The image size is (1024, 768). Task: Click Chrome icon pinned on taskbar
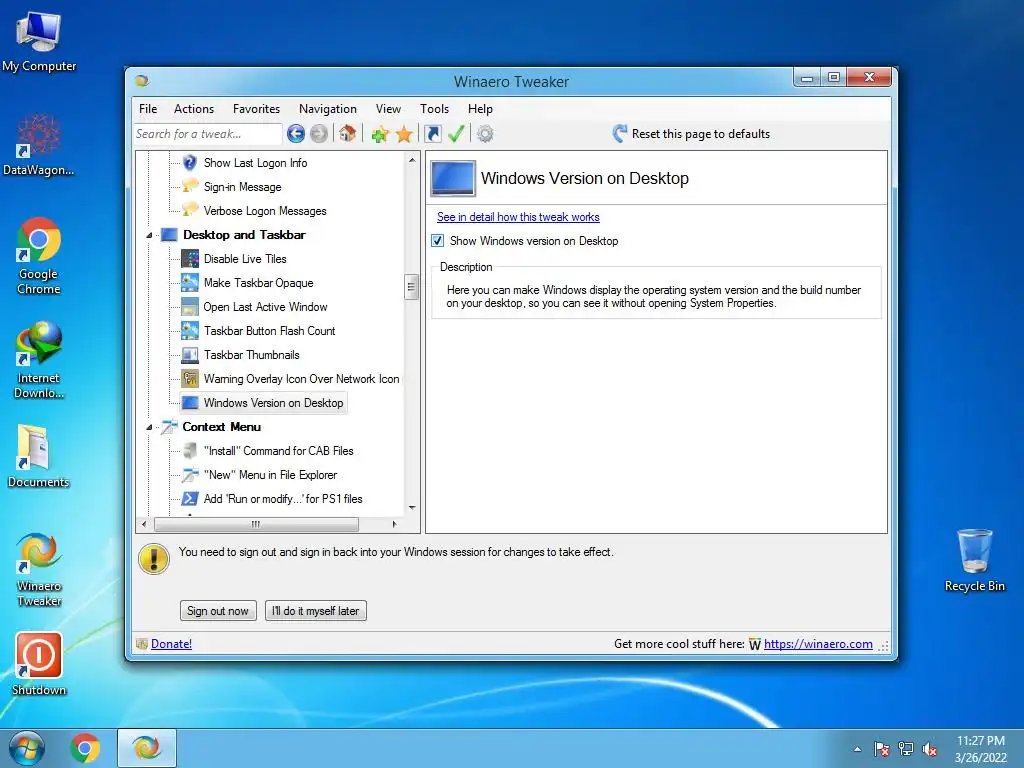(85, 748)
